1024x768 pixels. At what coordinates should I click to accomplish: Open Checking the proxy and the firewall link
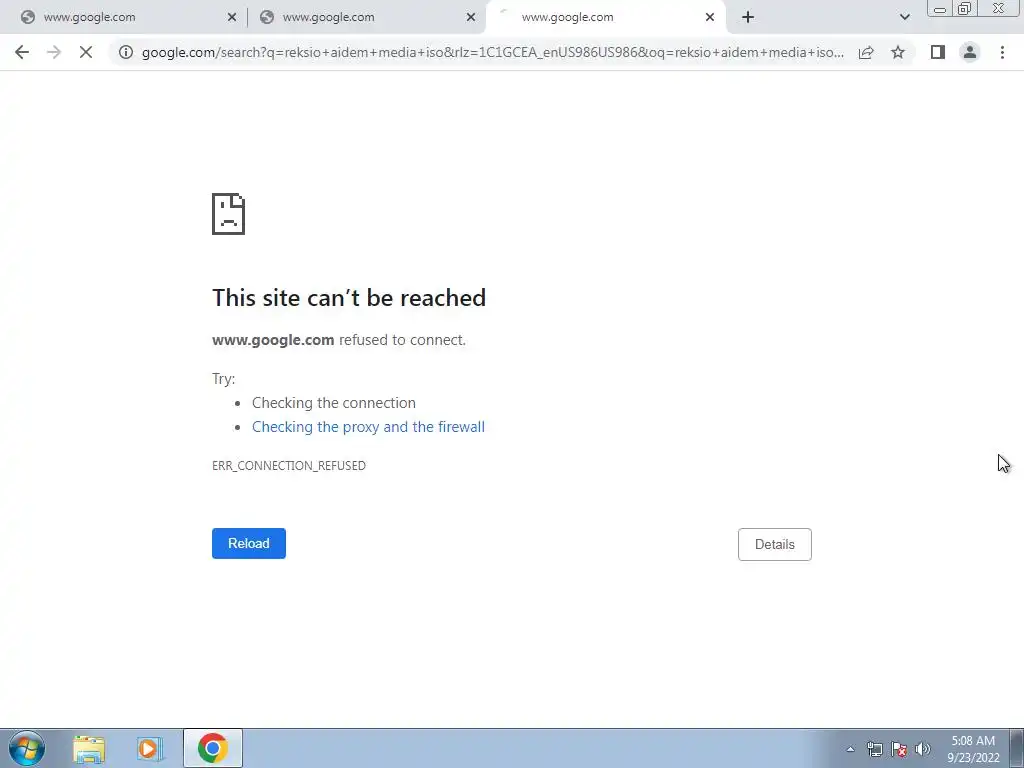(368, 426)
